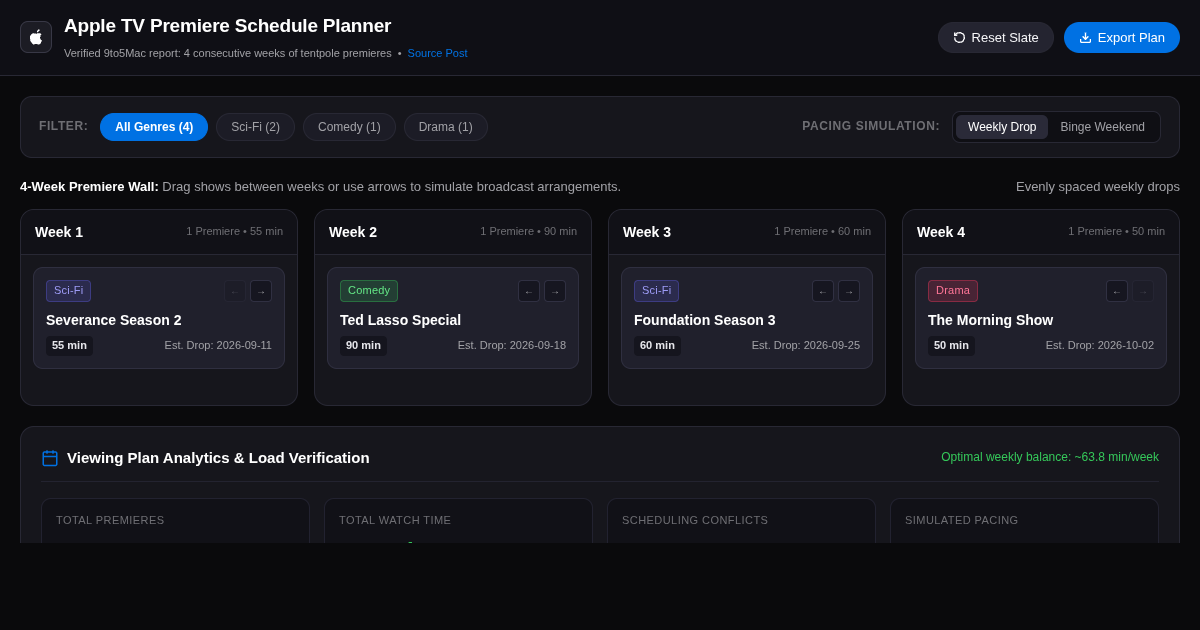This screenshot has height=630, width=1200.
Task: Click the left arrow on Severance Season 2
Action: [x=235, y=291]
